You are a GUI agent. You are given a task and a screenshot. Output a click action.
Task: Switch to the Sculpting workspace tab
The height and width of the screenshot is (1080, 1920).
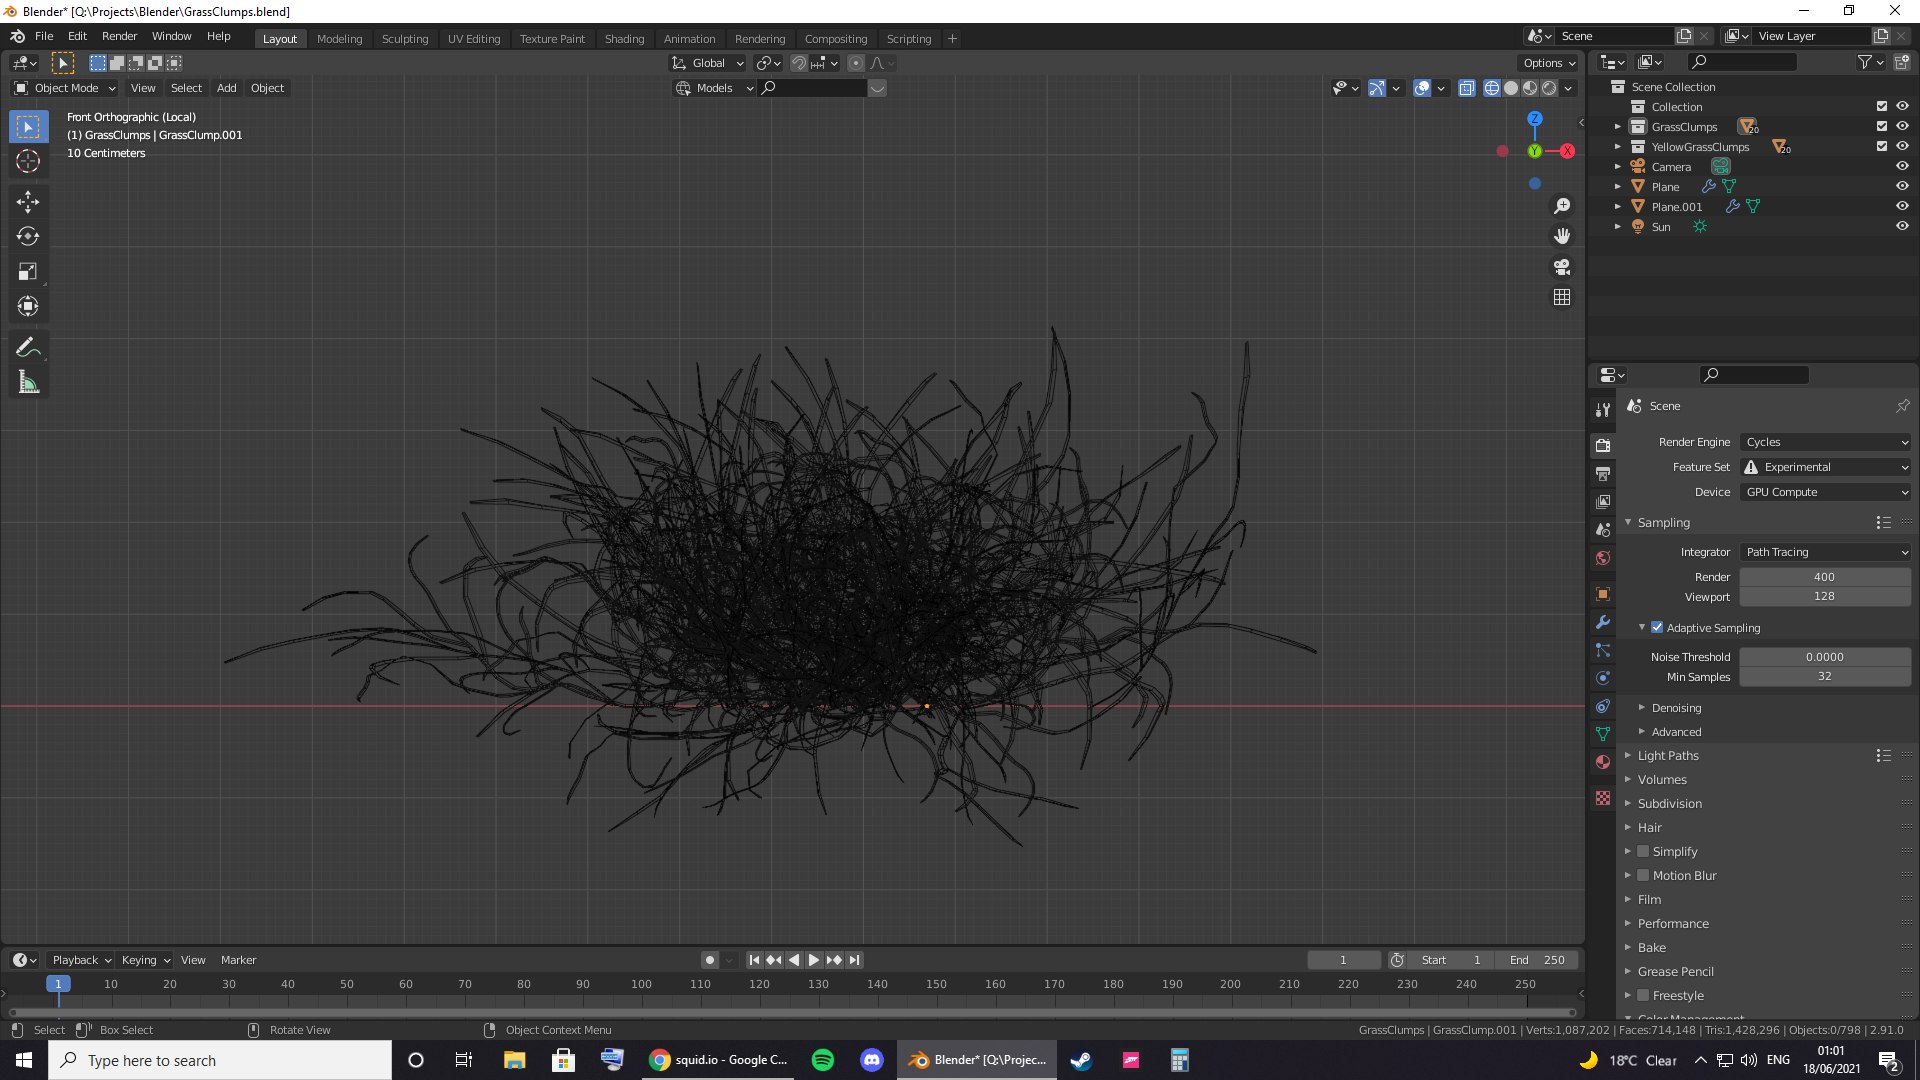pyautogui.click(x=405, y=39)
